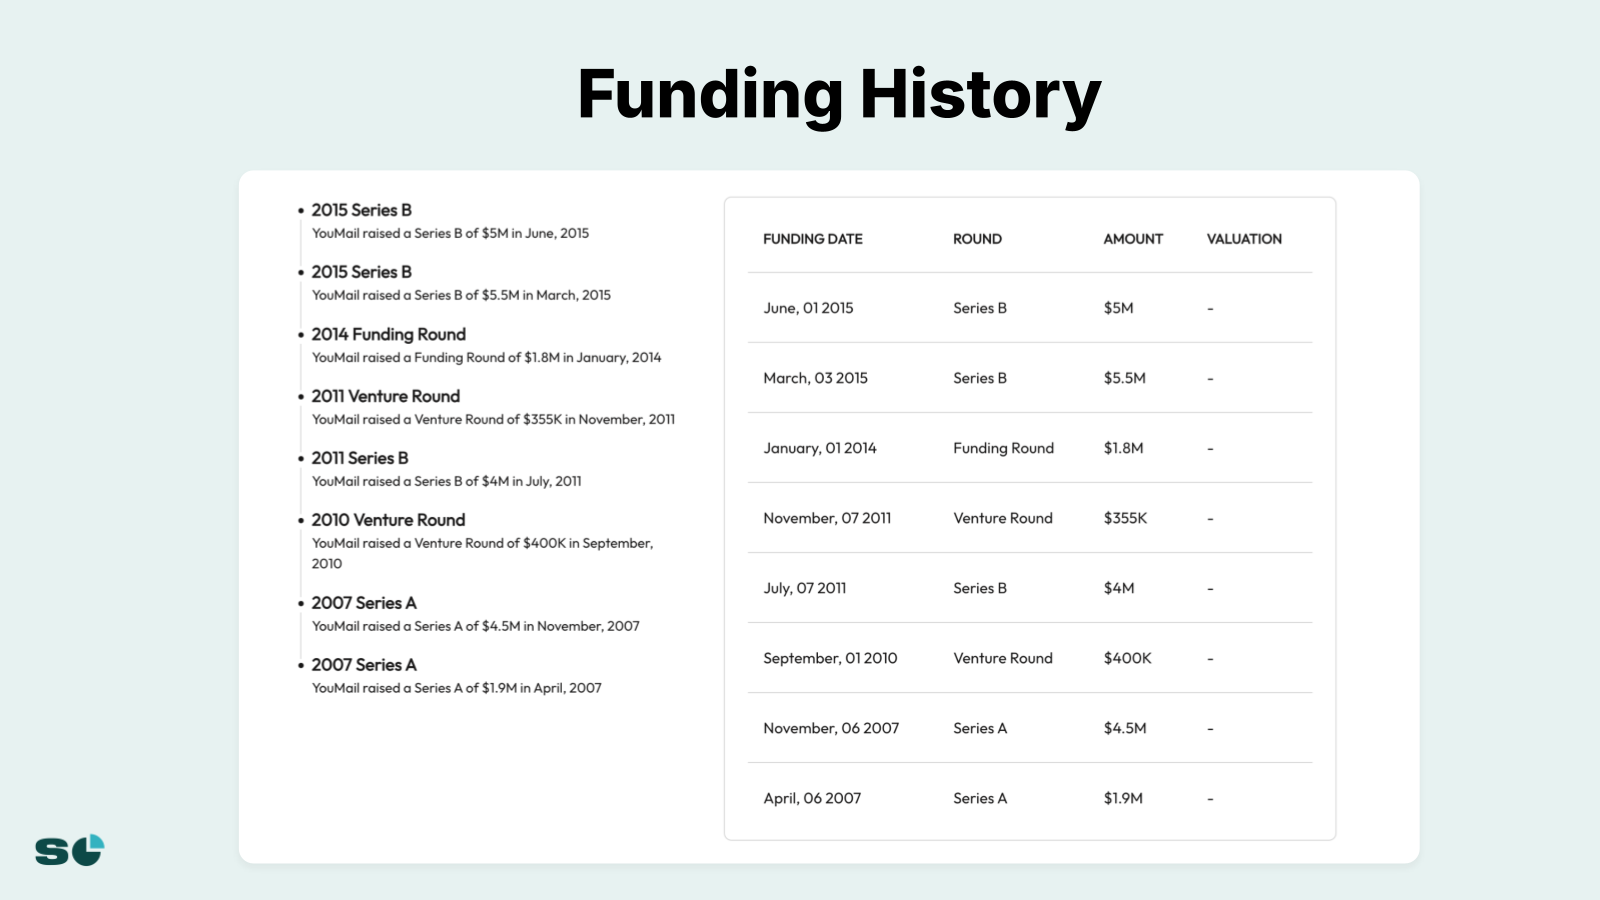The height and width of the screenshot is (900, 1600).
Task: Select the 2010 Venture Round timeline heading
Action: (388, 520)
